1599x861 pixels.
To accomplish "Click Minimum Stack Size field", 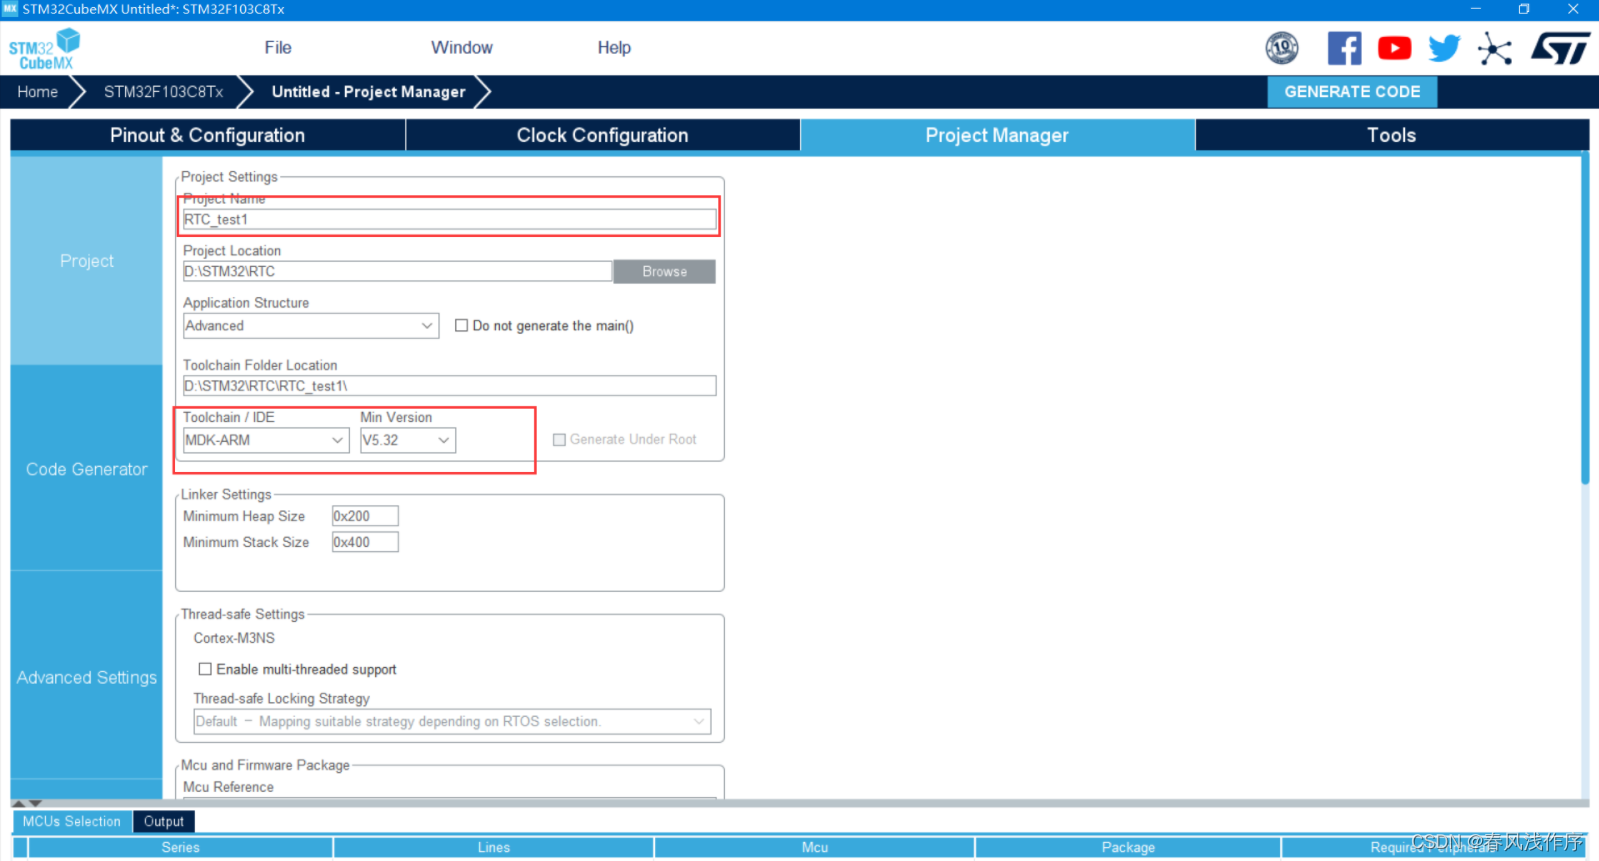I will pos(365,542).
